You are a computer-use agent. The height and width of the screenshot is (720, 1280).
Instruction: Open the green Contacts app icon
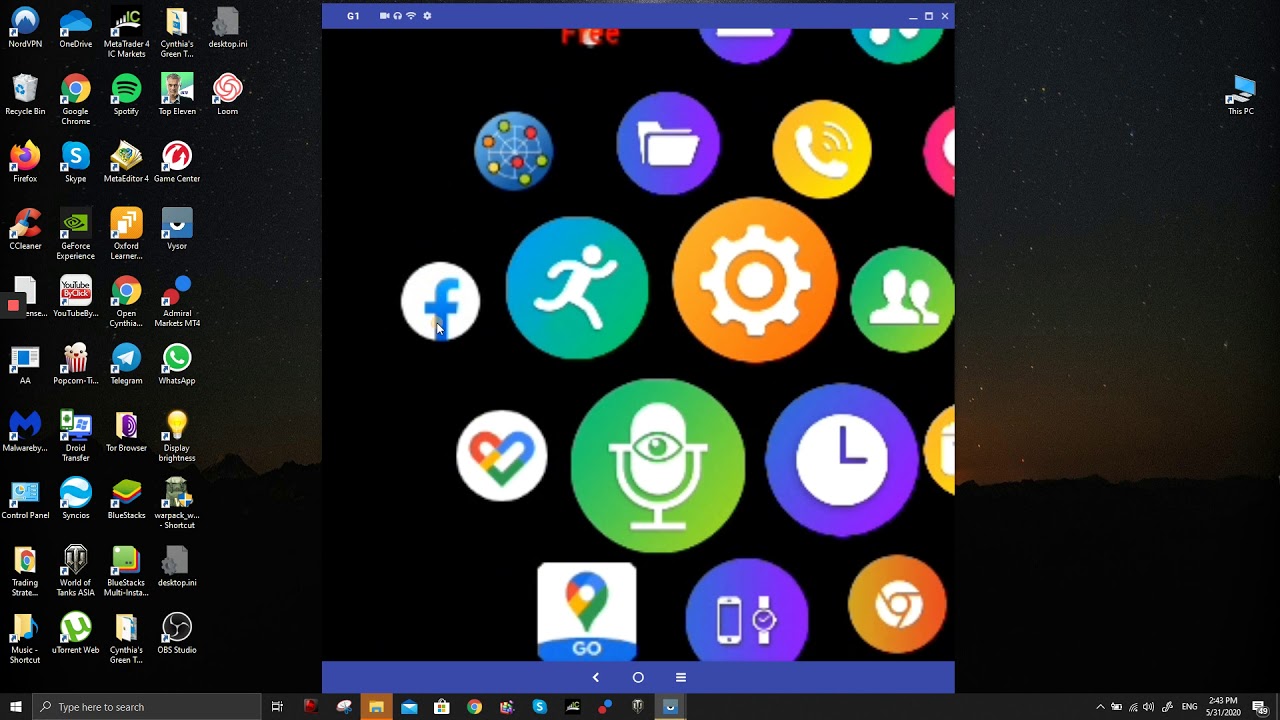902,299
